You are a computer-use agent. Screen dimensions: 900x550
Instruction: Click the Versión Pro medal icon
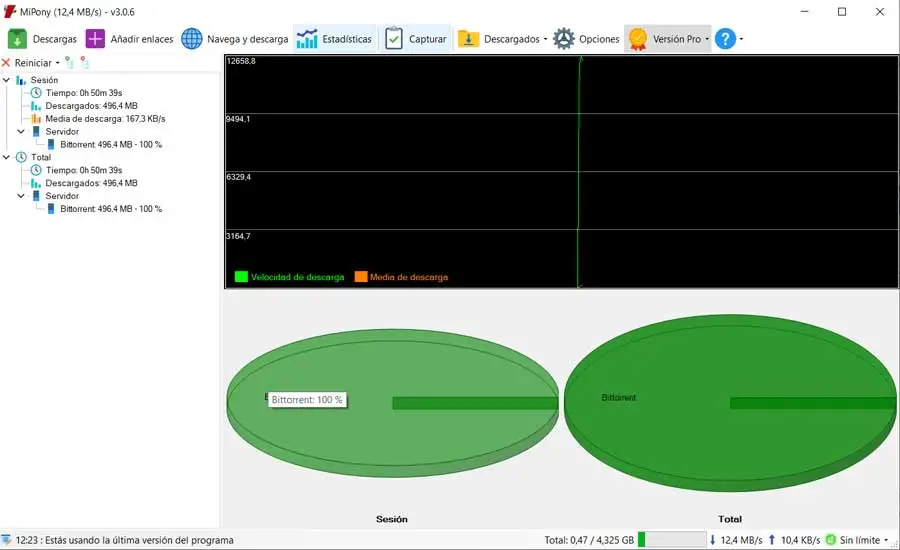click(638, 39)
